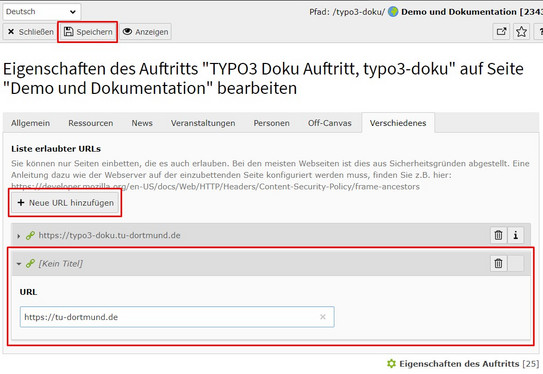The image size is (543, 374).
Task: Click the Speichern save button
Action: tap(88, 32)
